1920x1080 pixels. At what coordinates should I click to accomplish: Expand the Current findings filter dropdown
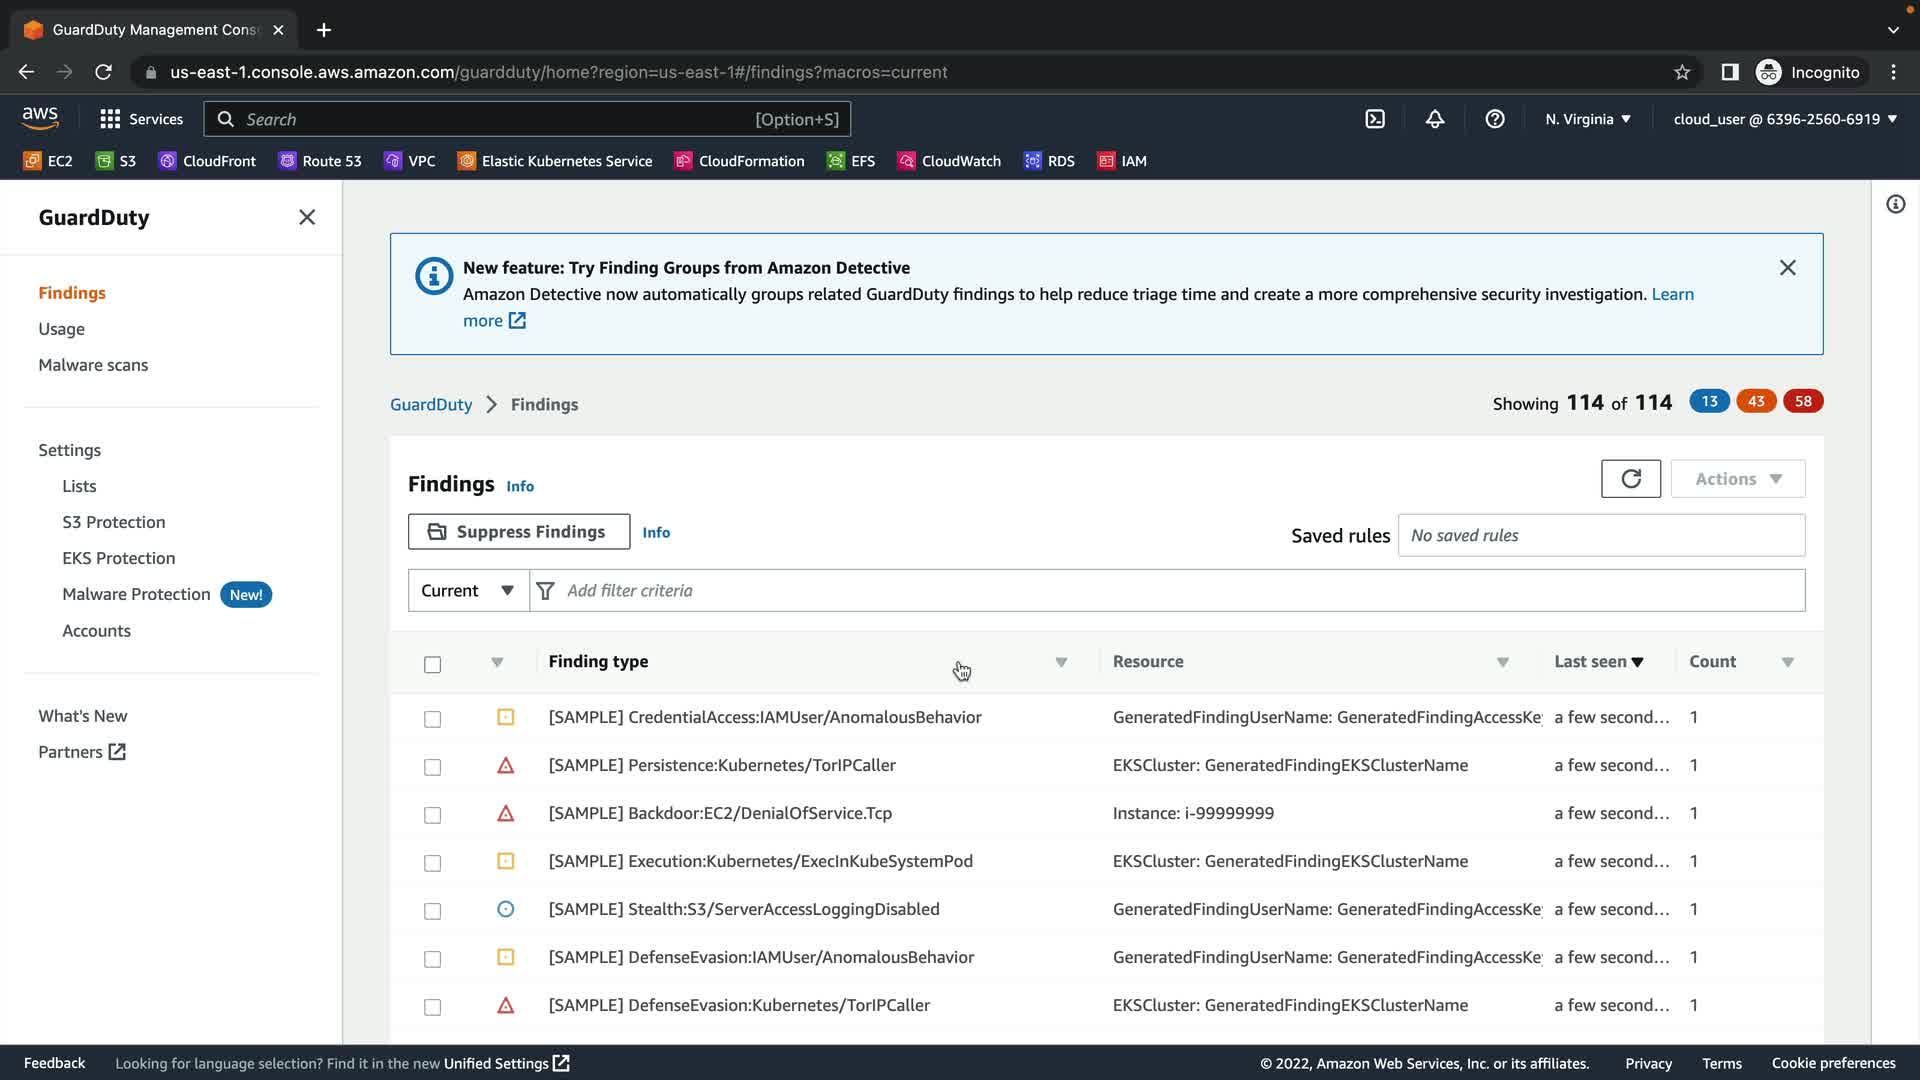click(x=468, y=591)
